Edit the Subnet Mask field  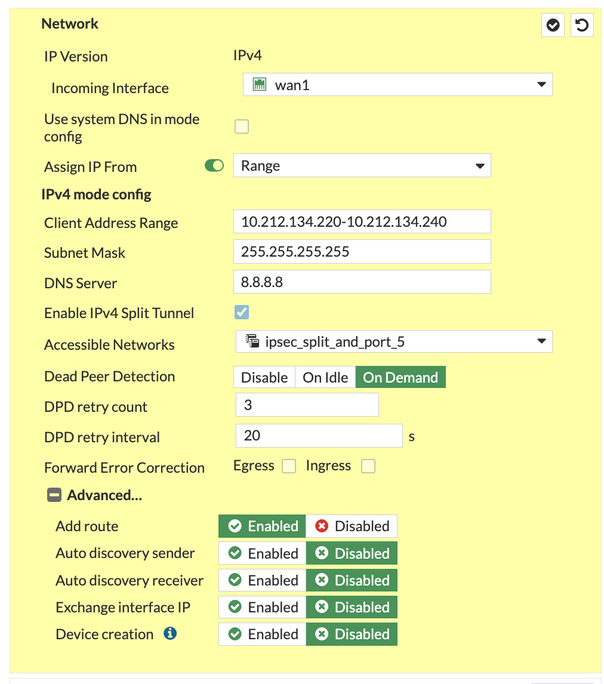click(x=362, y=252)
